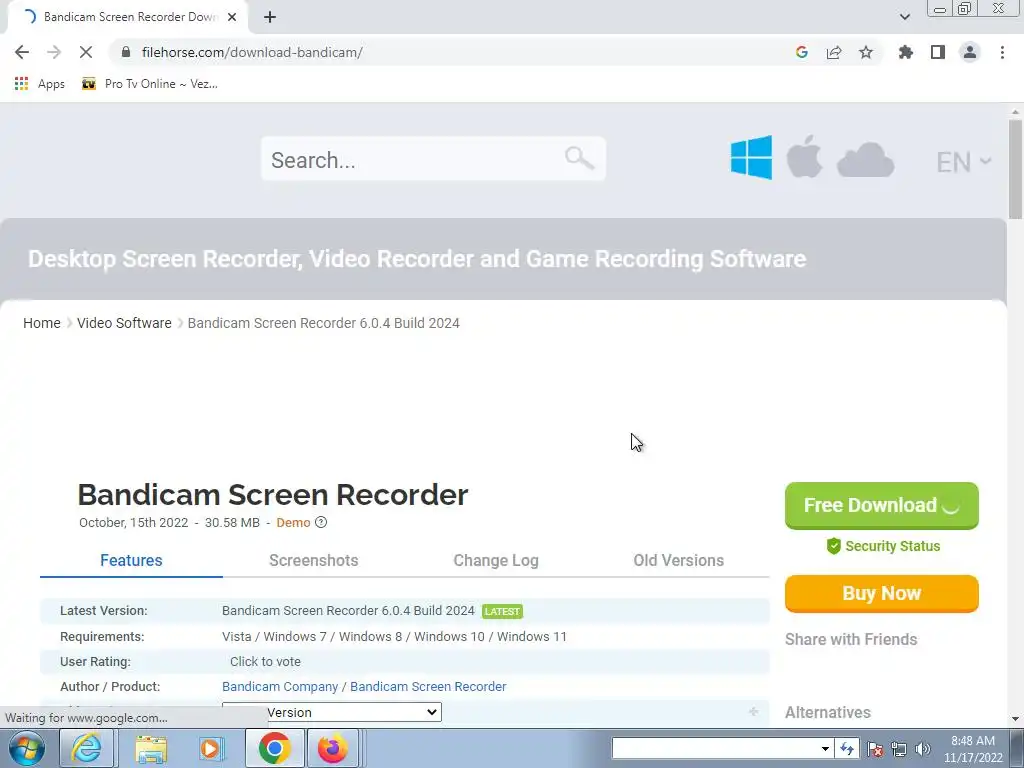Switch to the Old Versions tab
Viewport: 1024px width, 768px height.
679,560
